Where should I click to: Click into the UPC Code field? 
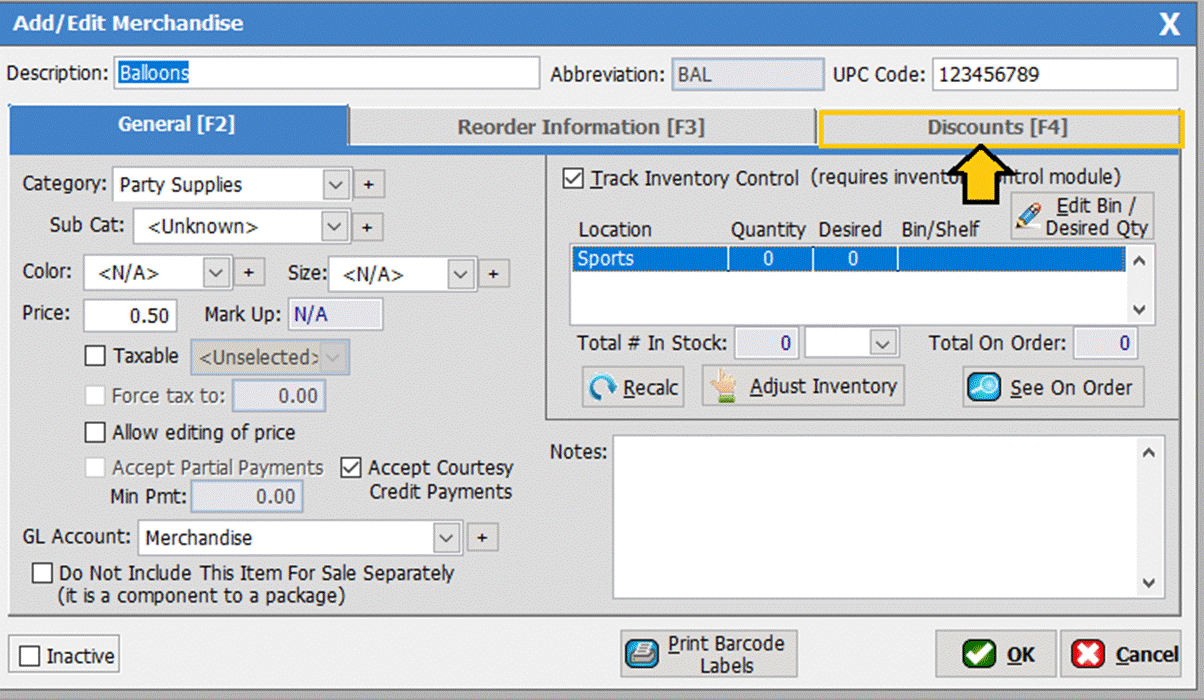click(x=1054, y=74)
